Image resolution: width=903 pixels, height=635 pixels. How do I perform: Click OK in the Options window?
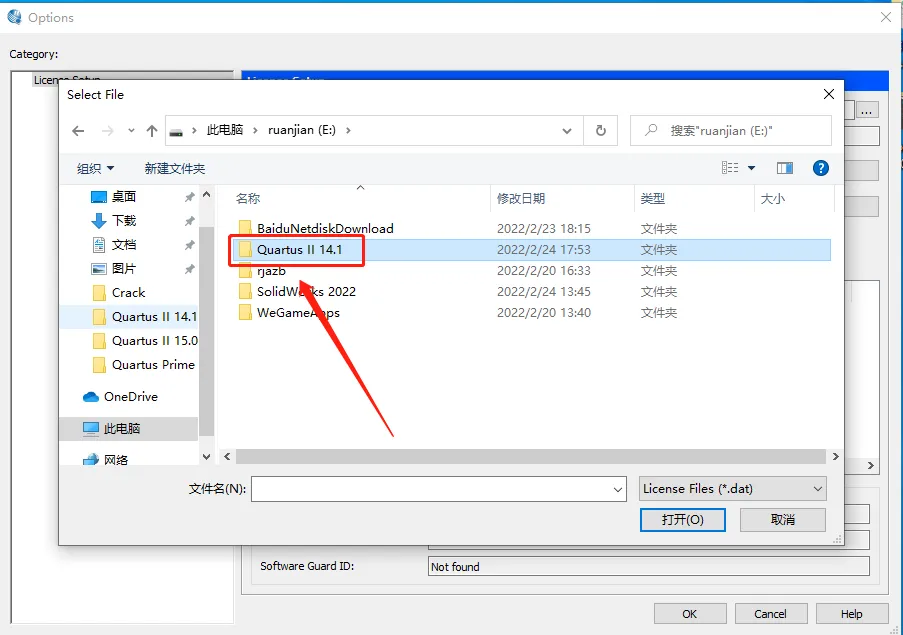tap(690, 614)
